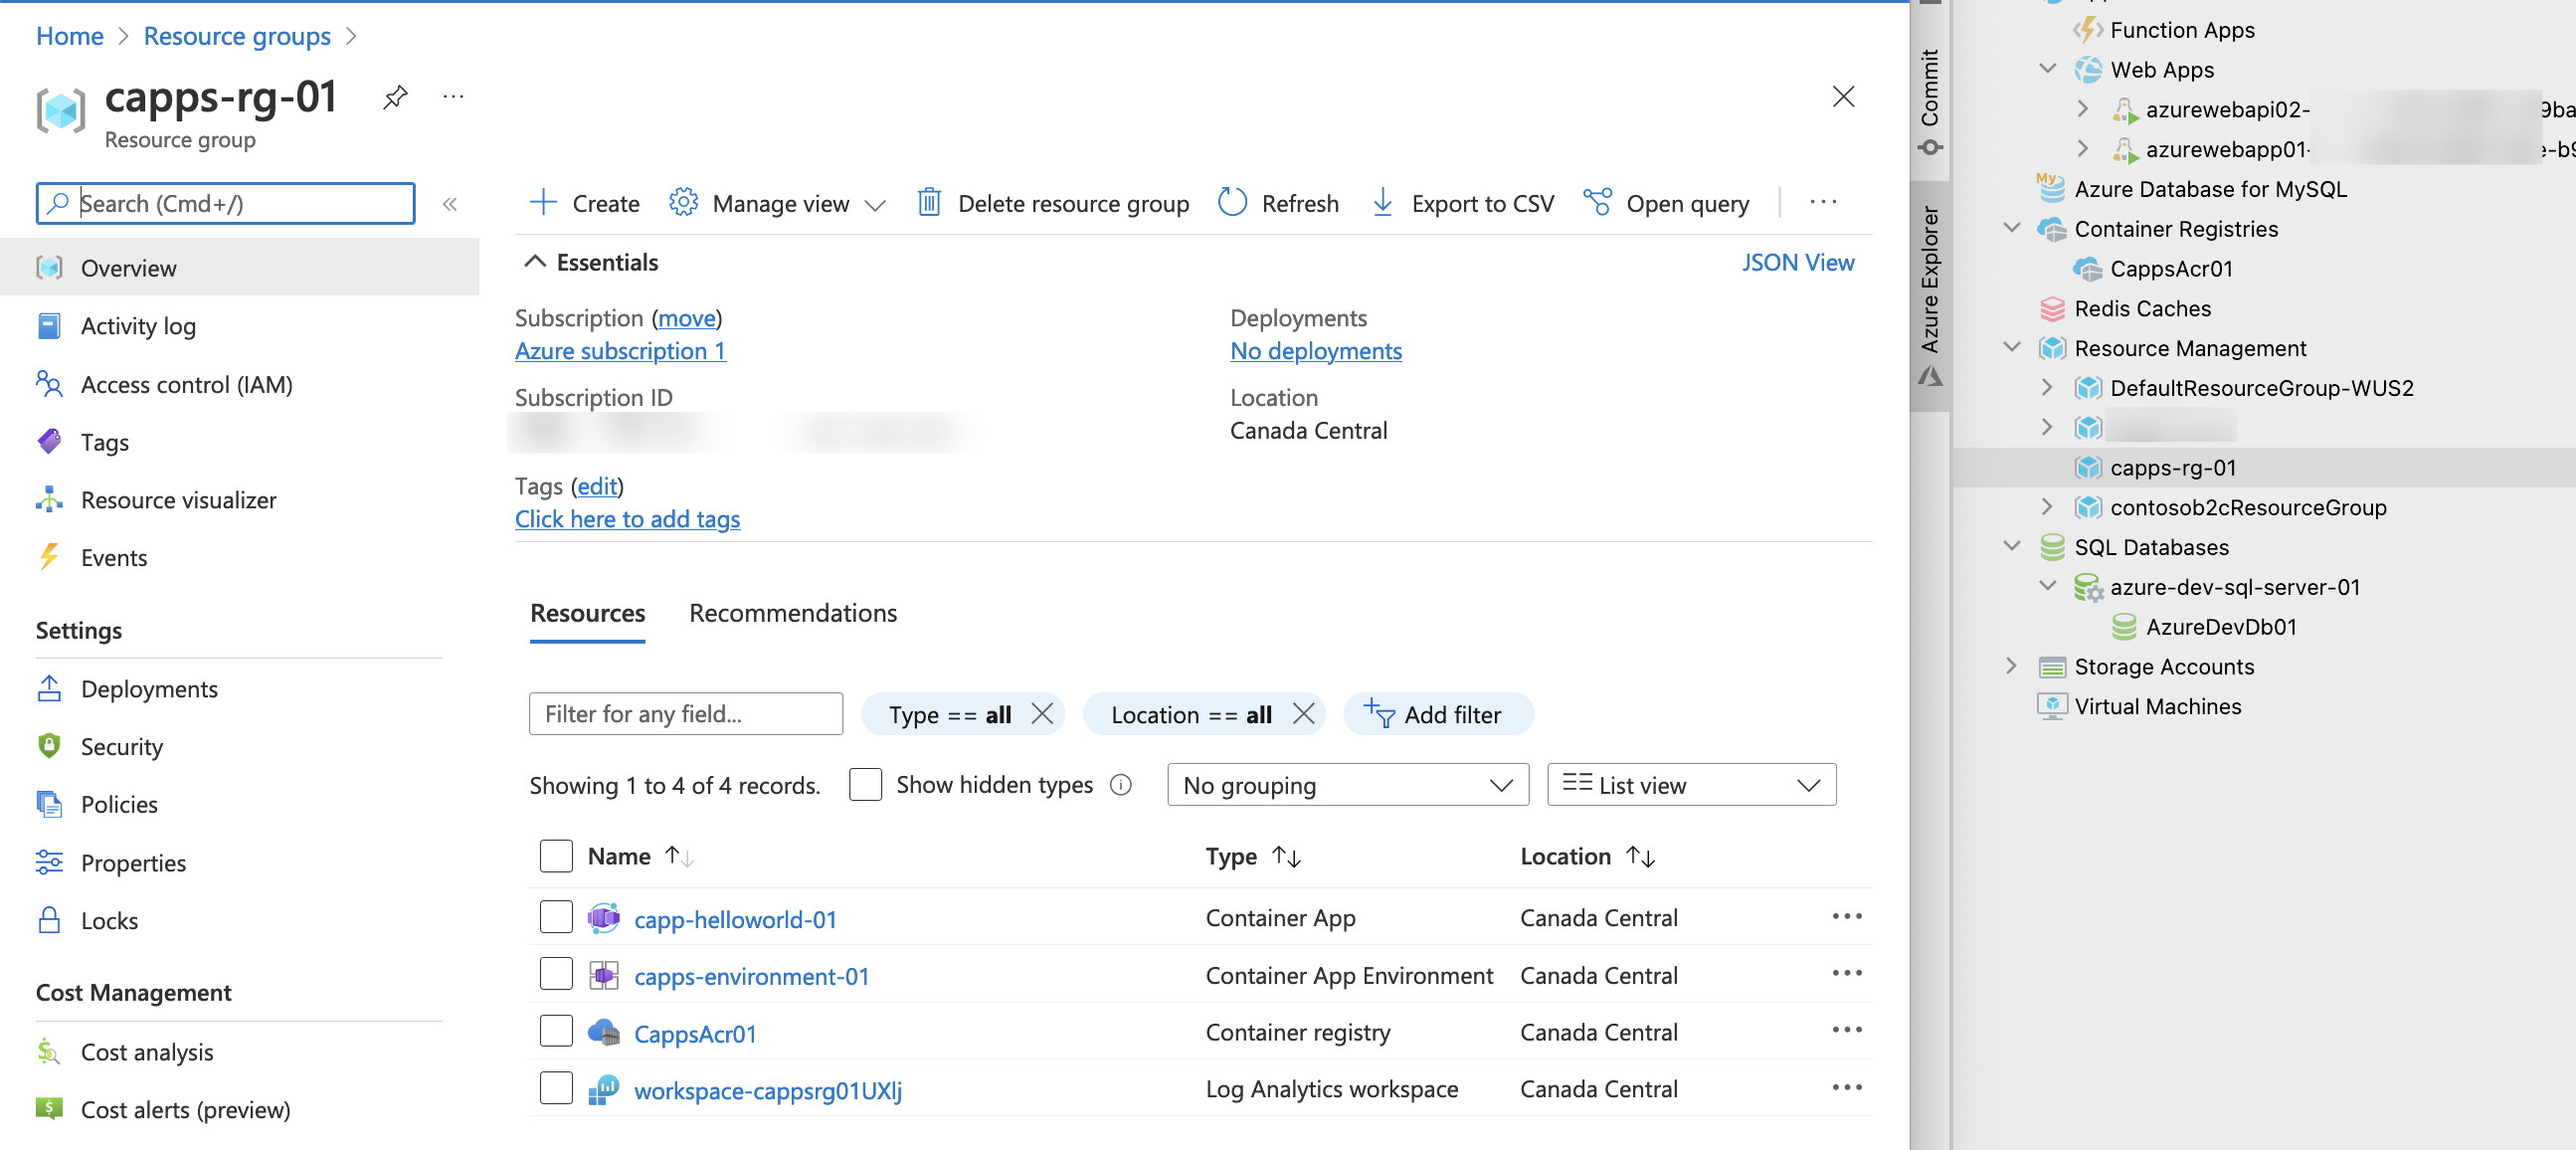Check the capp-helloworld-01 row checkbox
Viewport: 2576px width, 1150px height.
coord(556,918)
